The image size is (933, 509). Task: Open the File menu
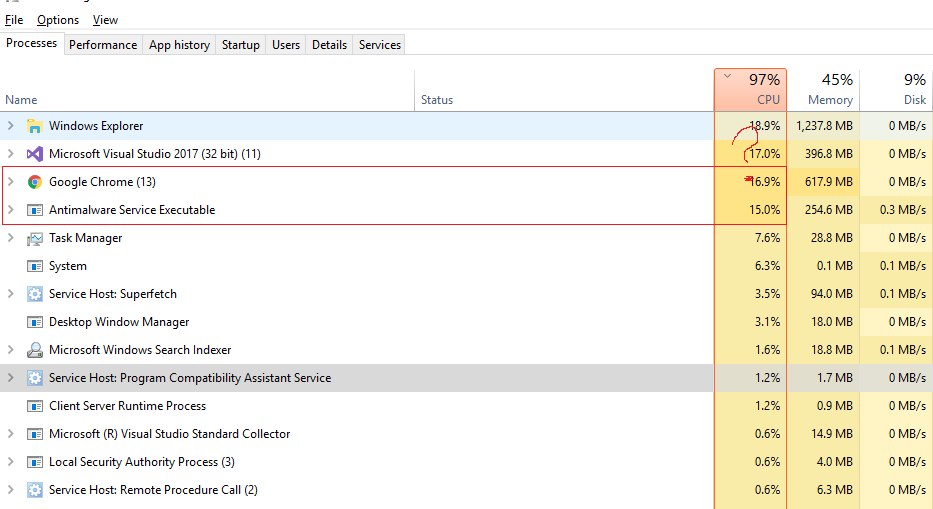coord(14,20)
